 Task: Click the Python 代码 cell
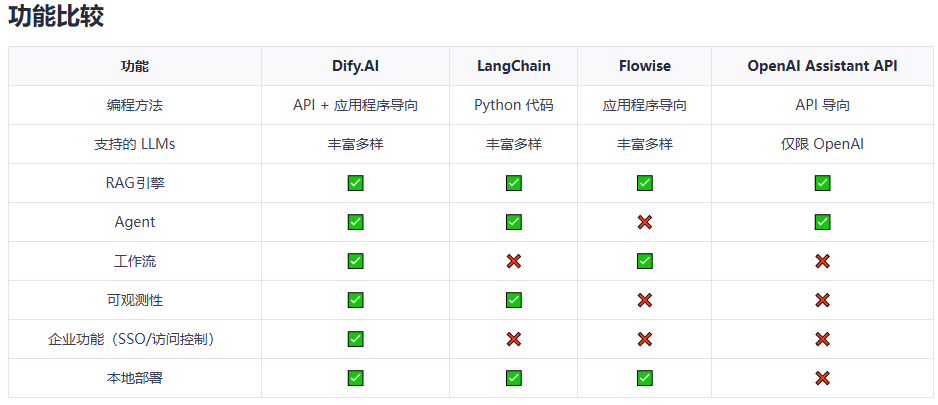[x=513, y=105]
